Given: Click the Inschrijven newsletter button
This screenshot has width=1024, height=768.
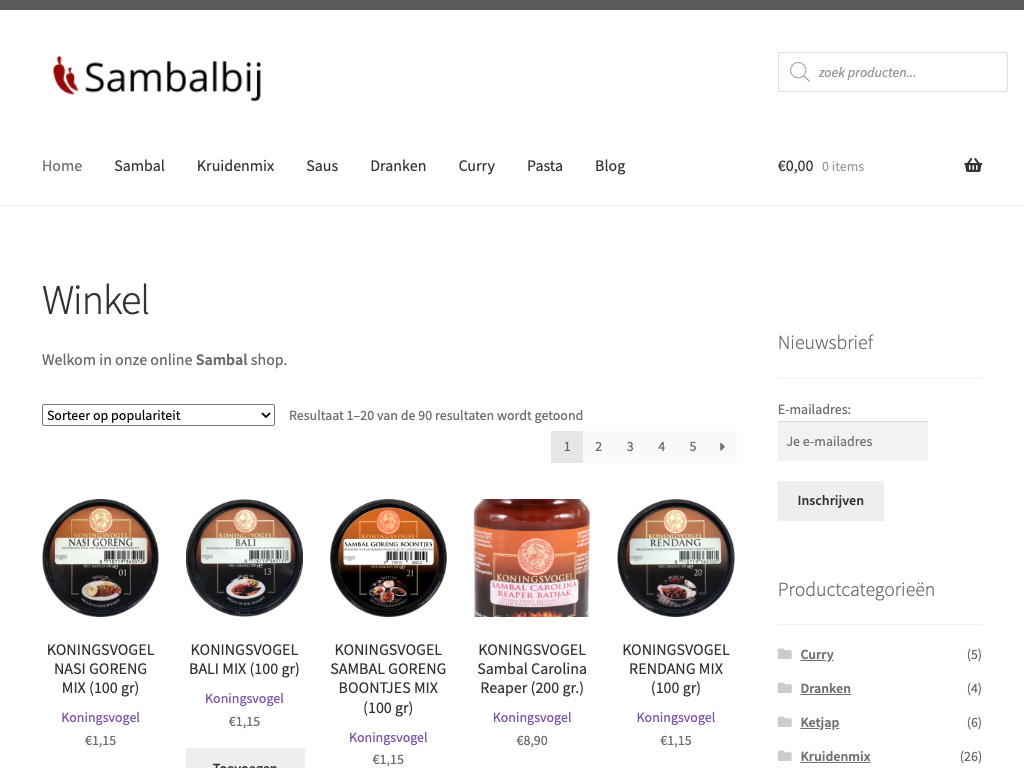Looking at the screenshot, I should pos(831,501).
